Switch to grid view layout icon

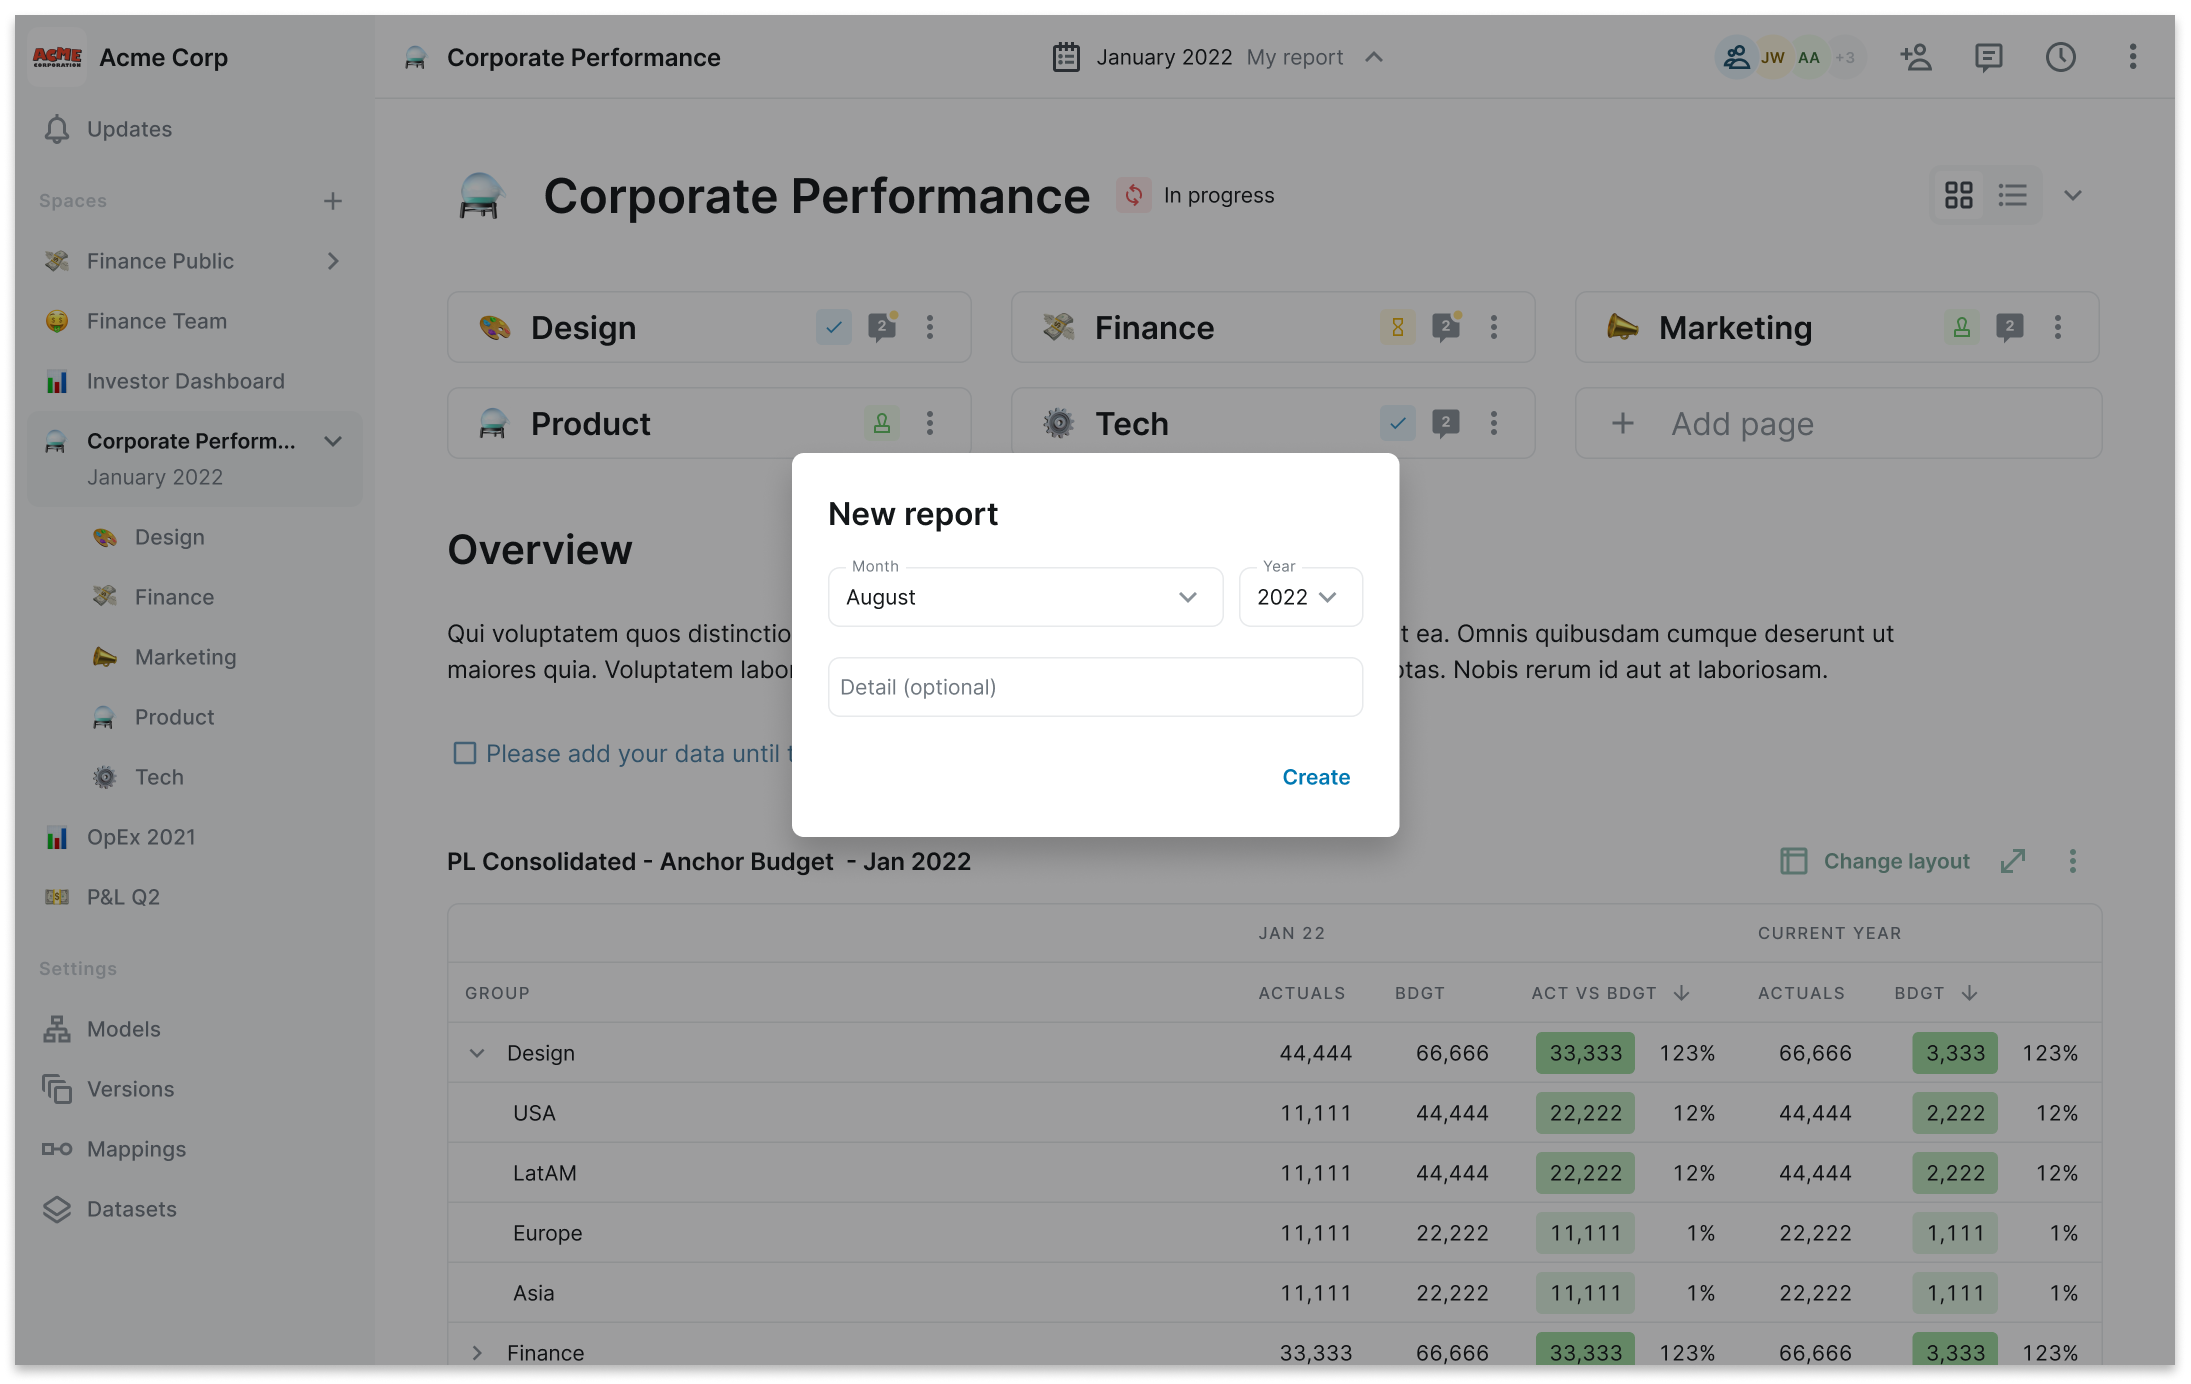click(x=1958, y=195)
